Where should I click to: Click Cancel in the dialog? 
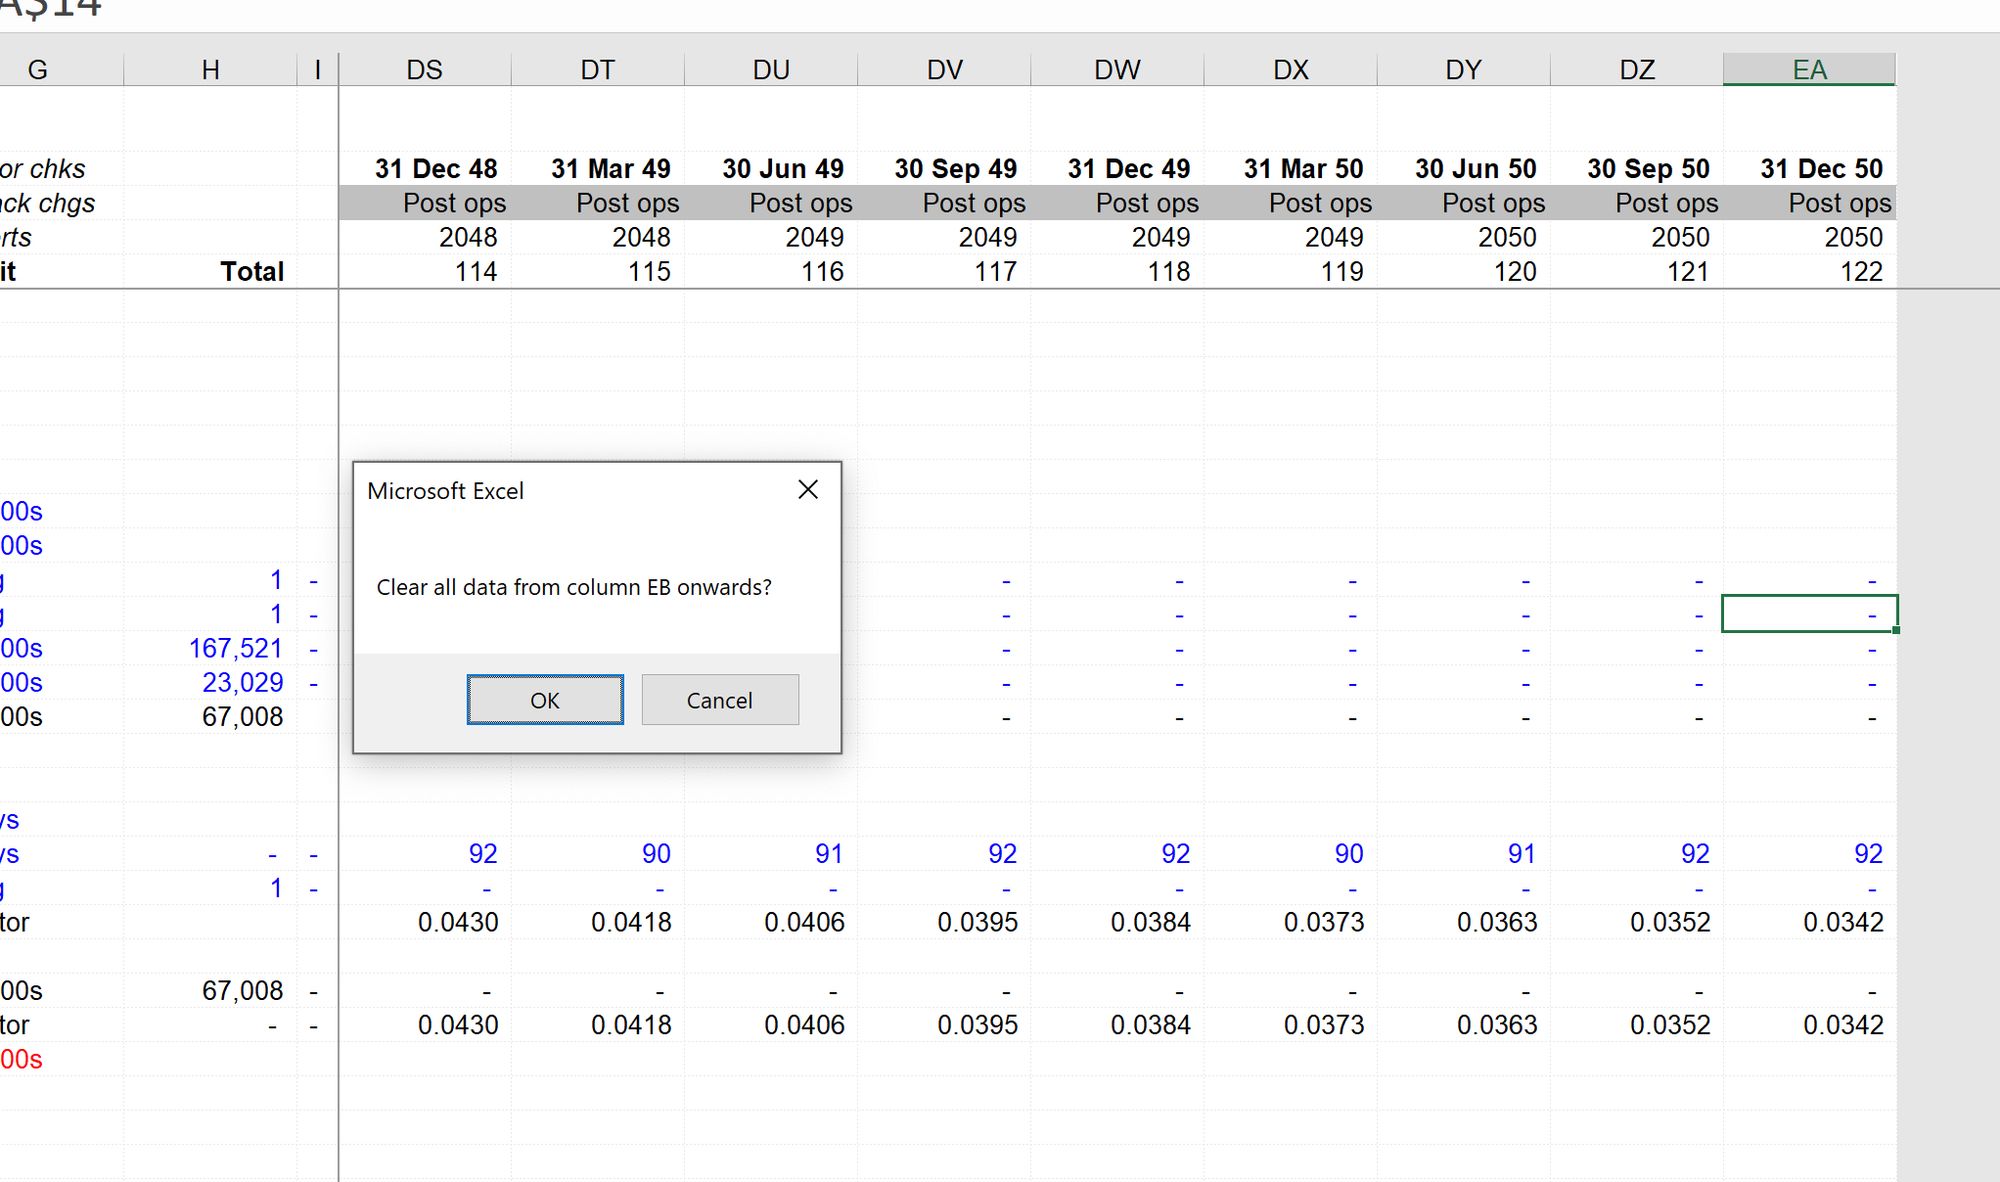(719, 700)
